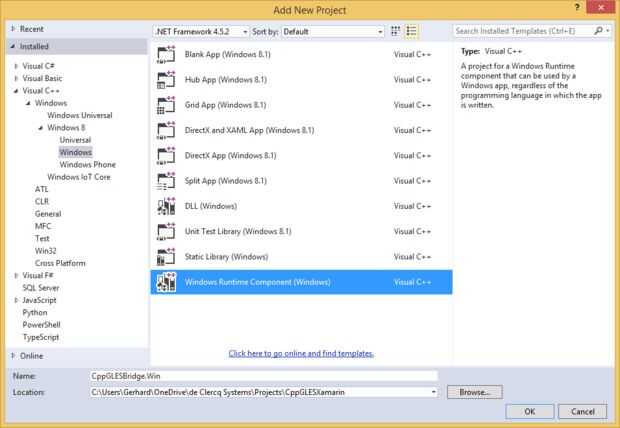
Task: Select the MFC category
Action: (43, 226)
